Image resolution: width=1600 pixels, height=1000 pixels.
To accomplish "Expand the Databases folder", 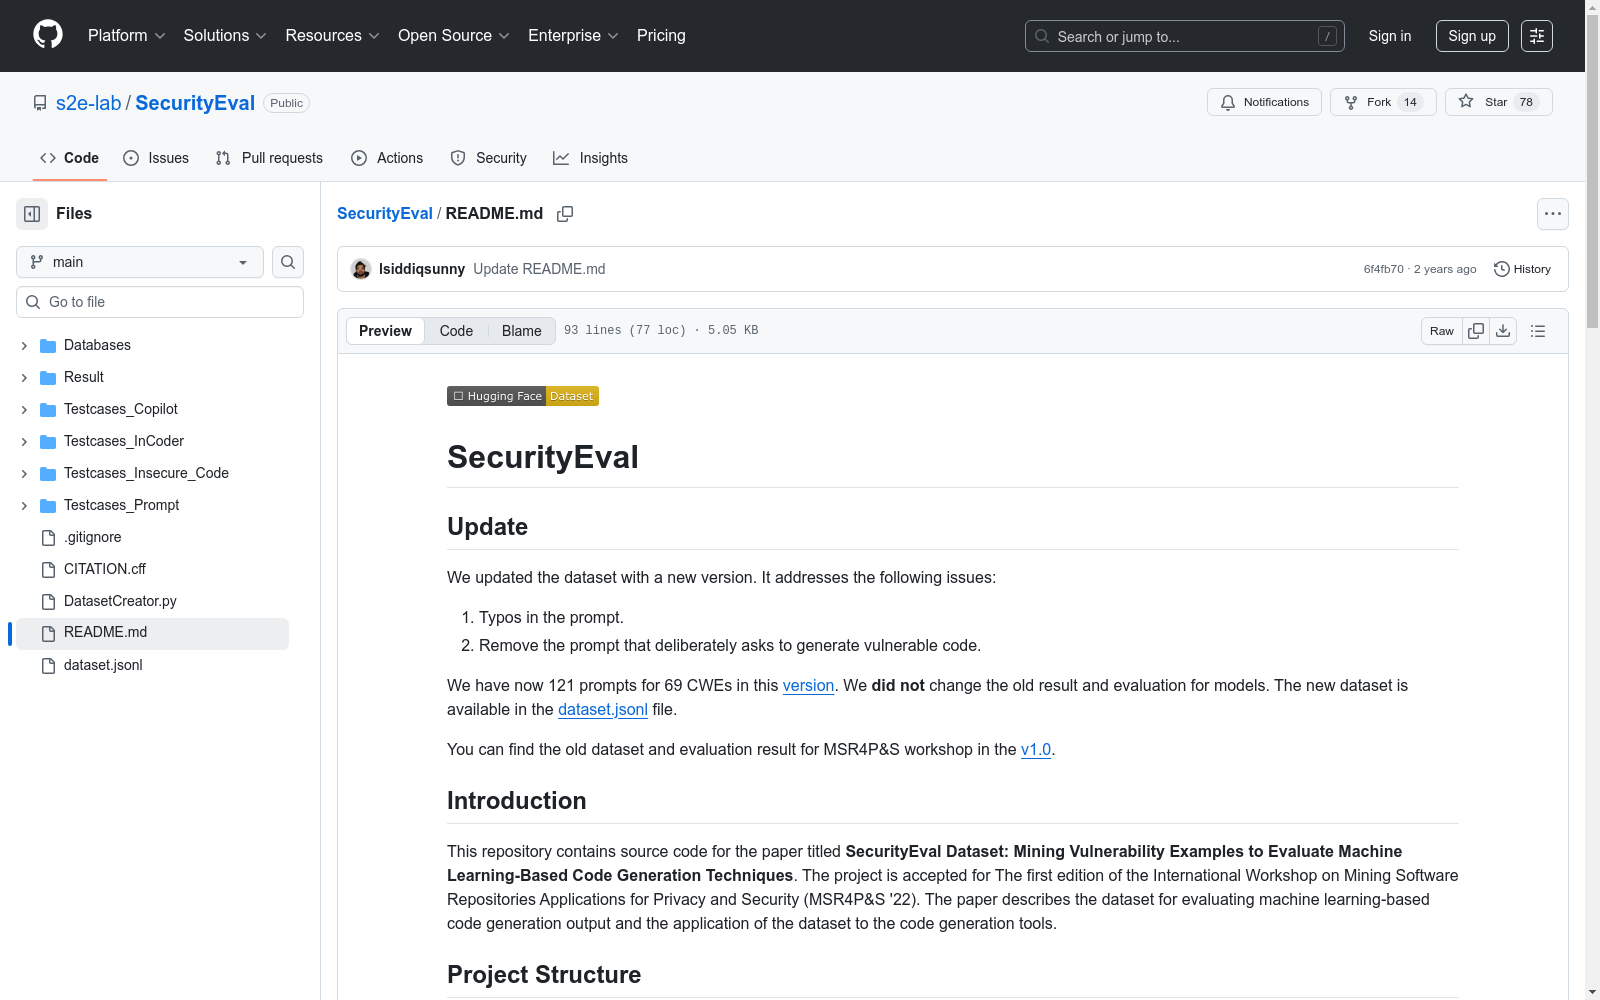I will pyautogui.click(x=24, y=346).
